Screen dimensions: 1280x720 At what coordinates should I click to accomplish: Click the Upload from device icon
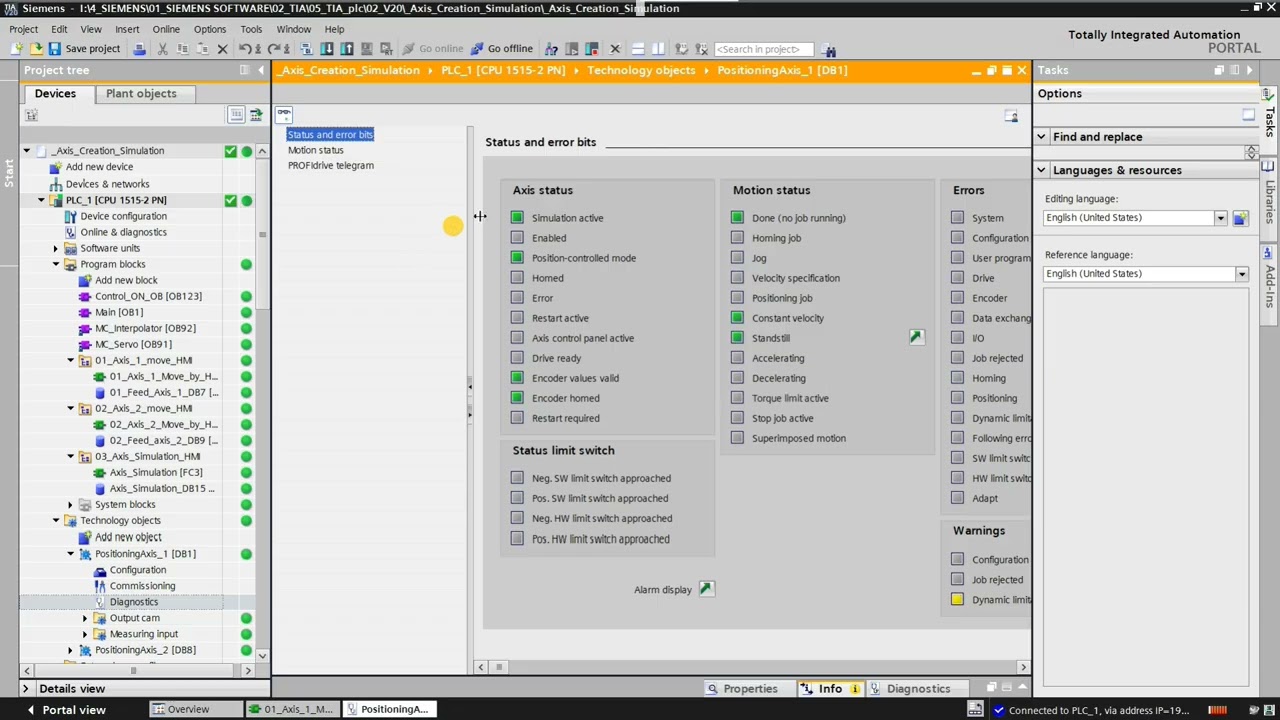point(346,49)
